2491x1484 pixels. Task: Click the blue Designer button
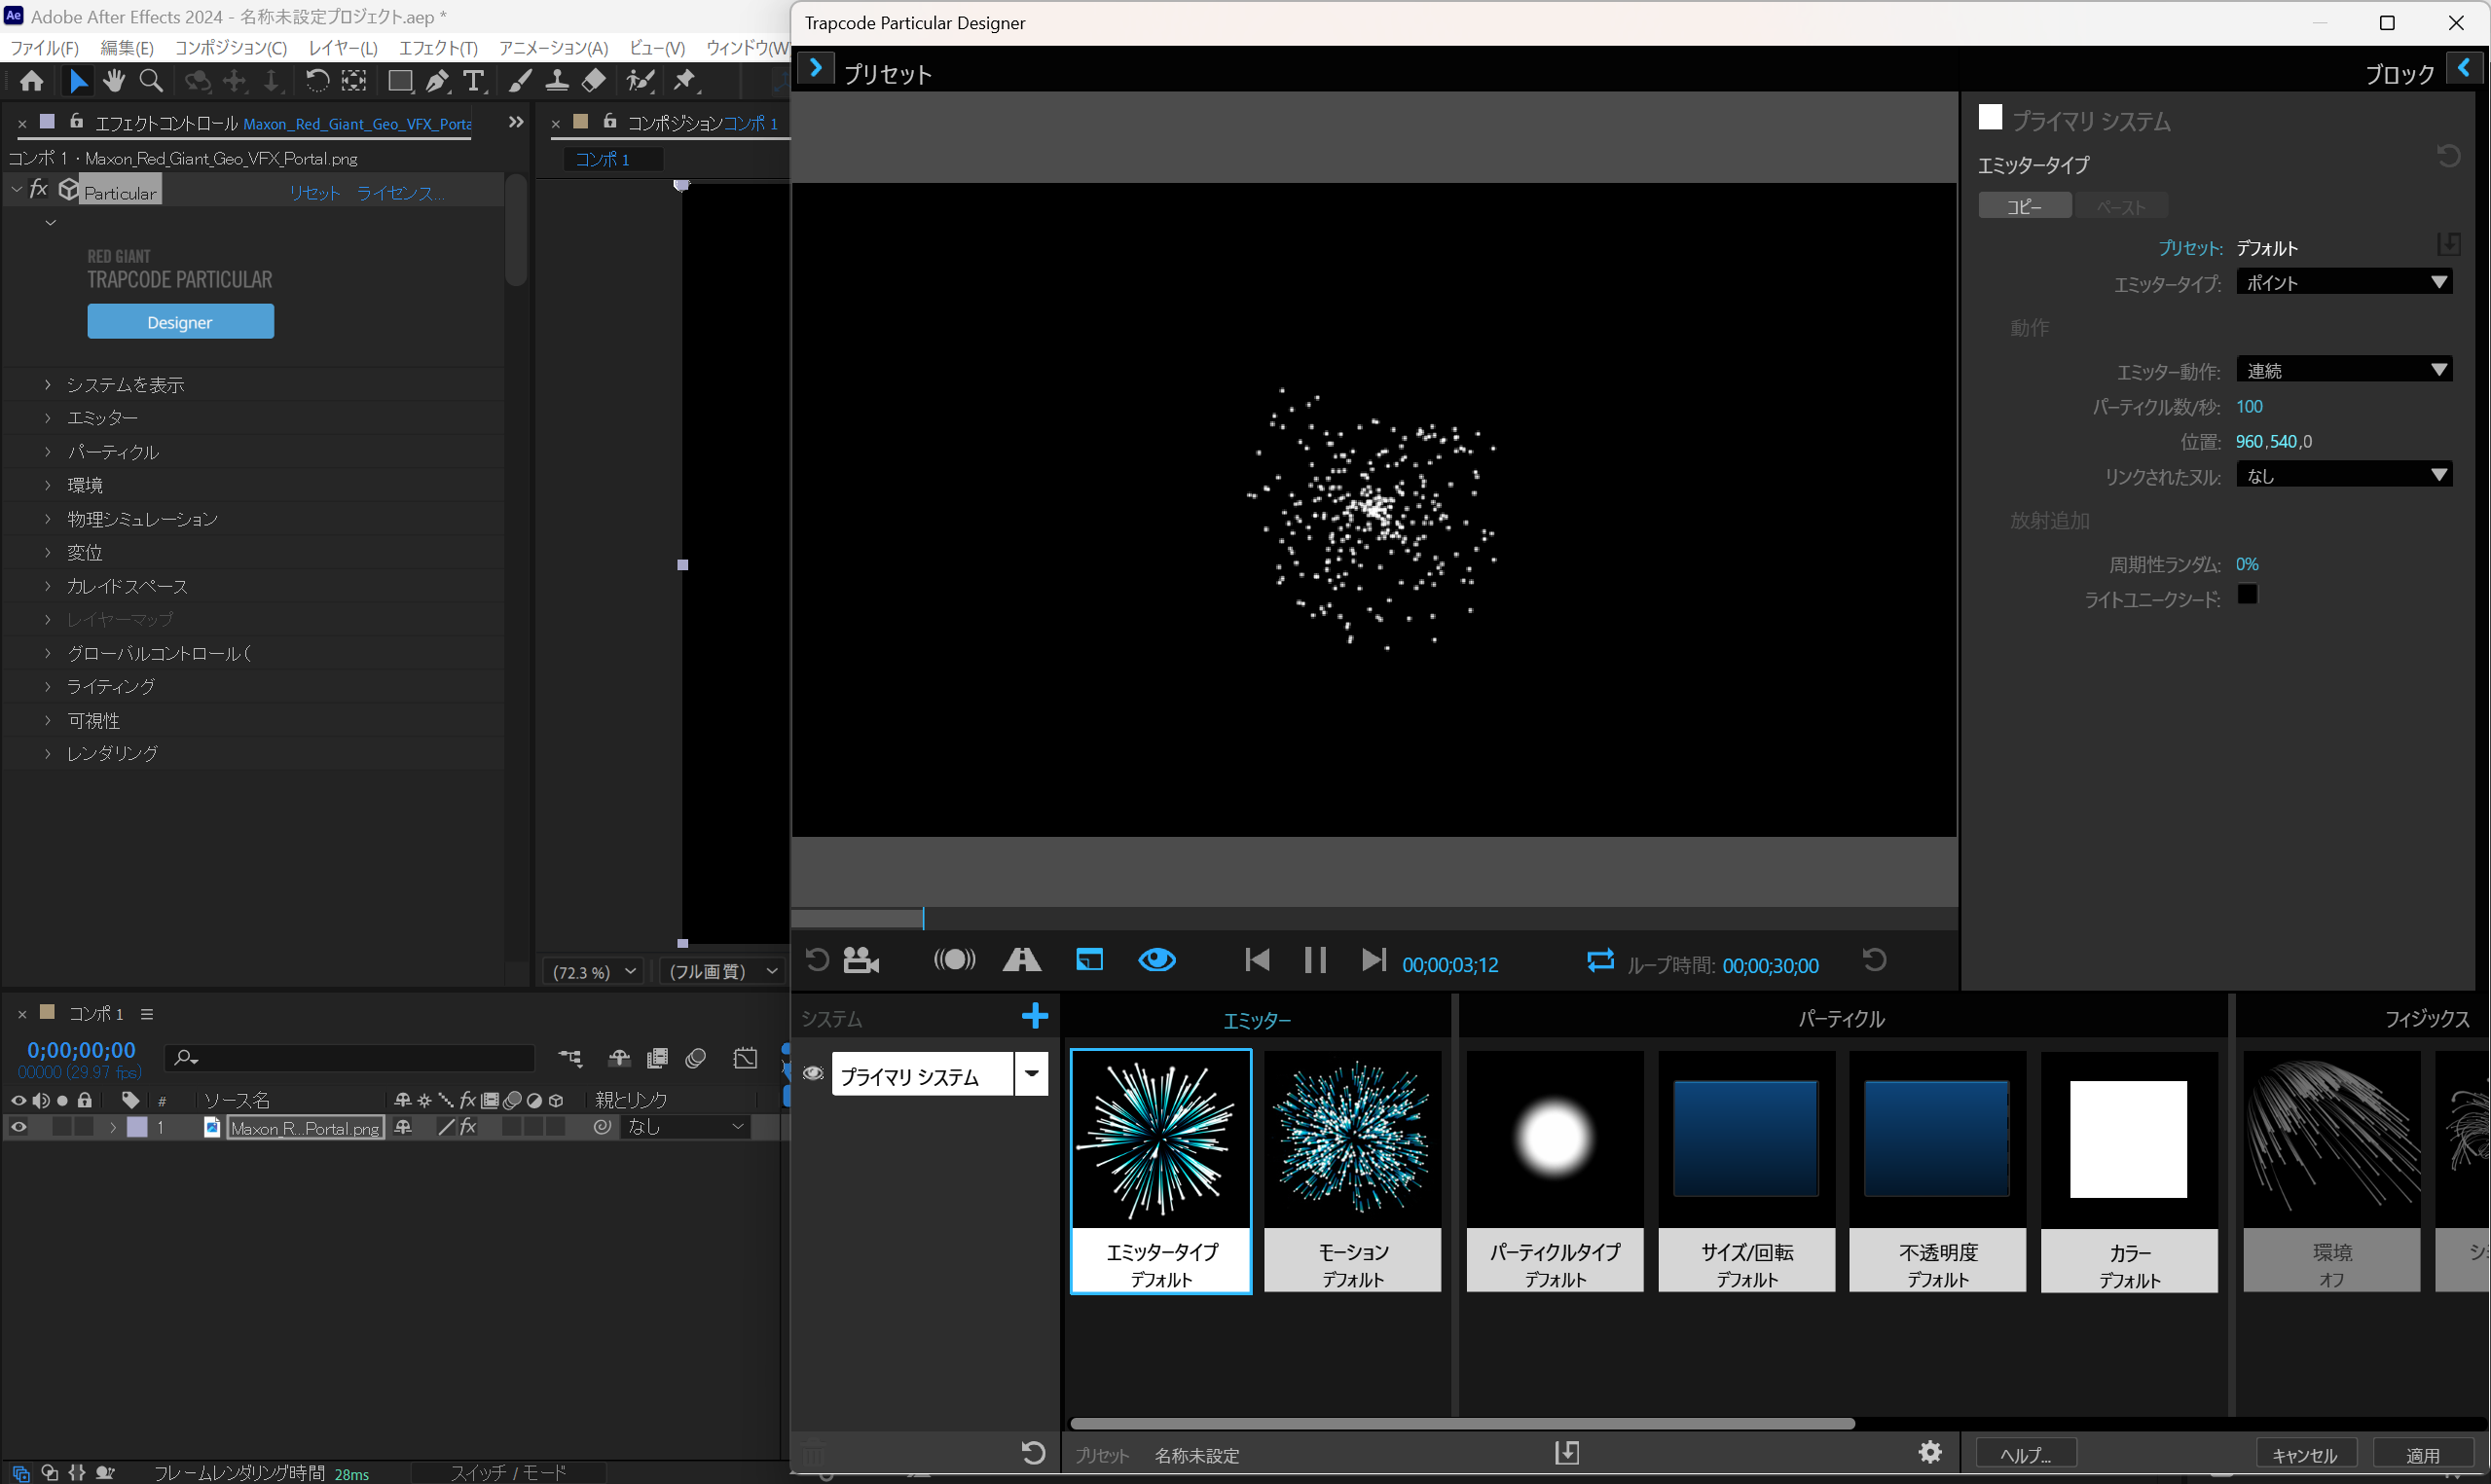pyautogui.click(x=180, y=322)
